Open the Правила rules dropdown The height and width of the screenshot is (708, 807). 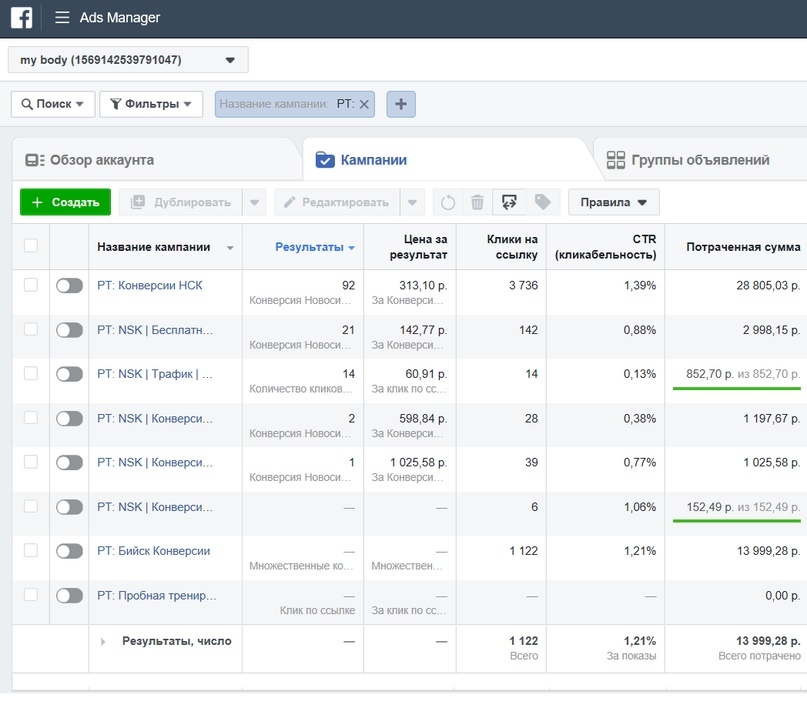tap(613, 202)
